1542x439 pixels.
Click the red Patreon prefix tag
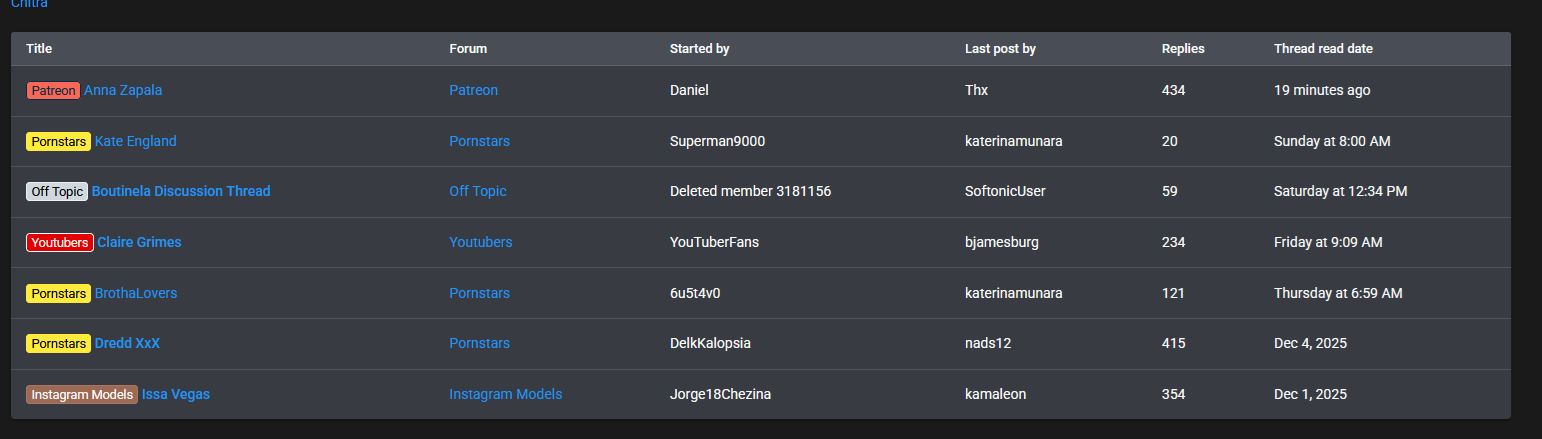pyautogui.click(x=53, y=91)
